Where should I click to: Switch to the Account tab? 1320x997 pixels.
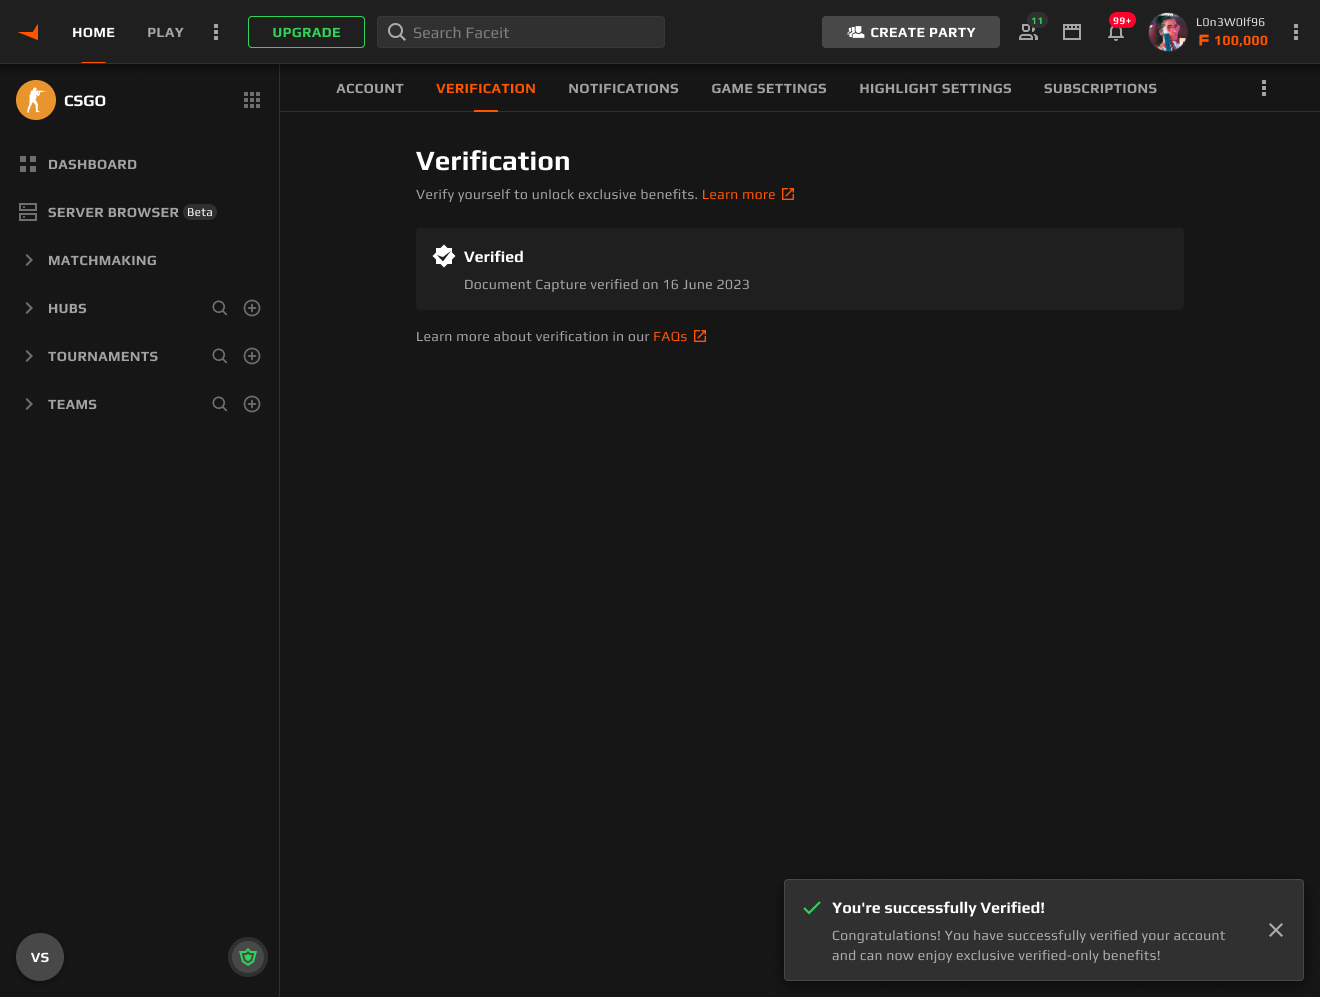coord(370,88)
